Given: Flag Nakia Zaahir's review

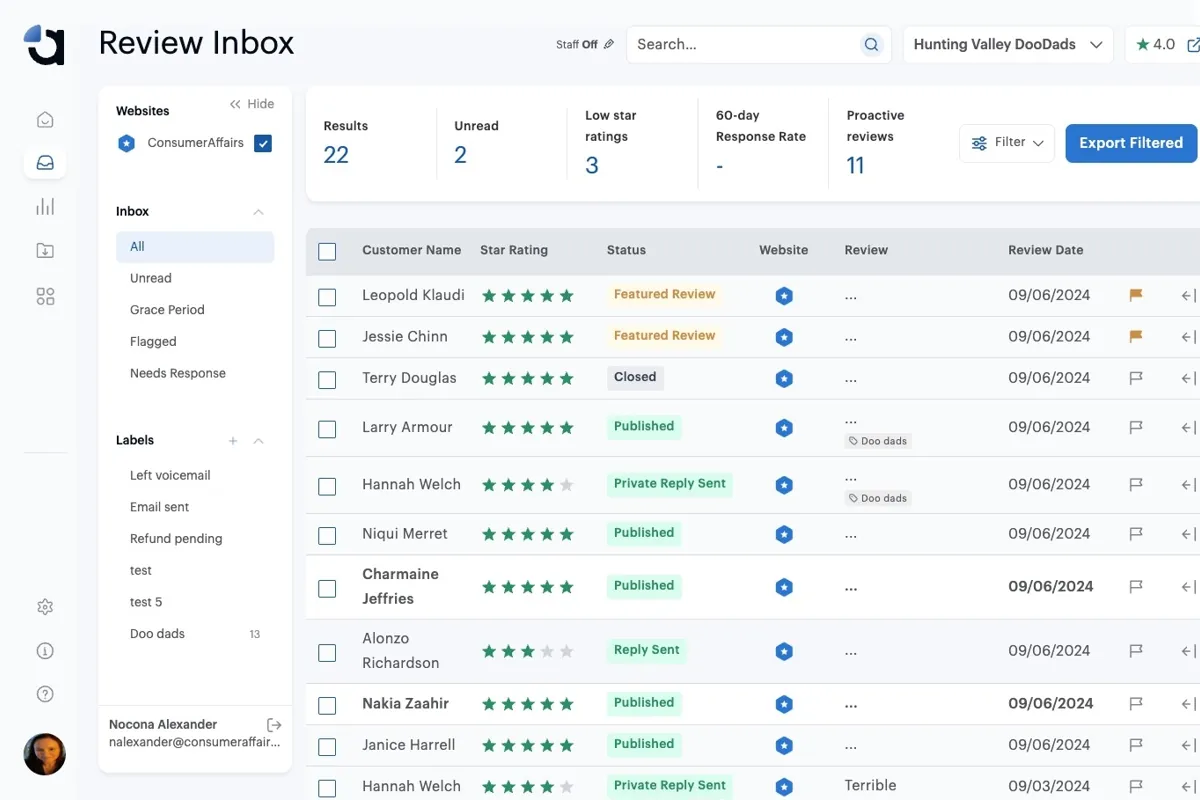Looking at the screenshot, I should pyautogui.click(x=1136, y=704).
